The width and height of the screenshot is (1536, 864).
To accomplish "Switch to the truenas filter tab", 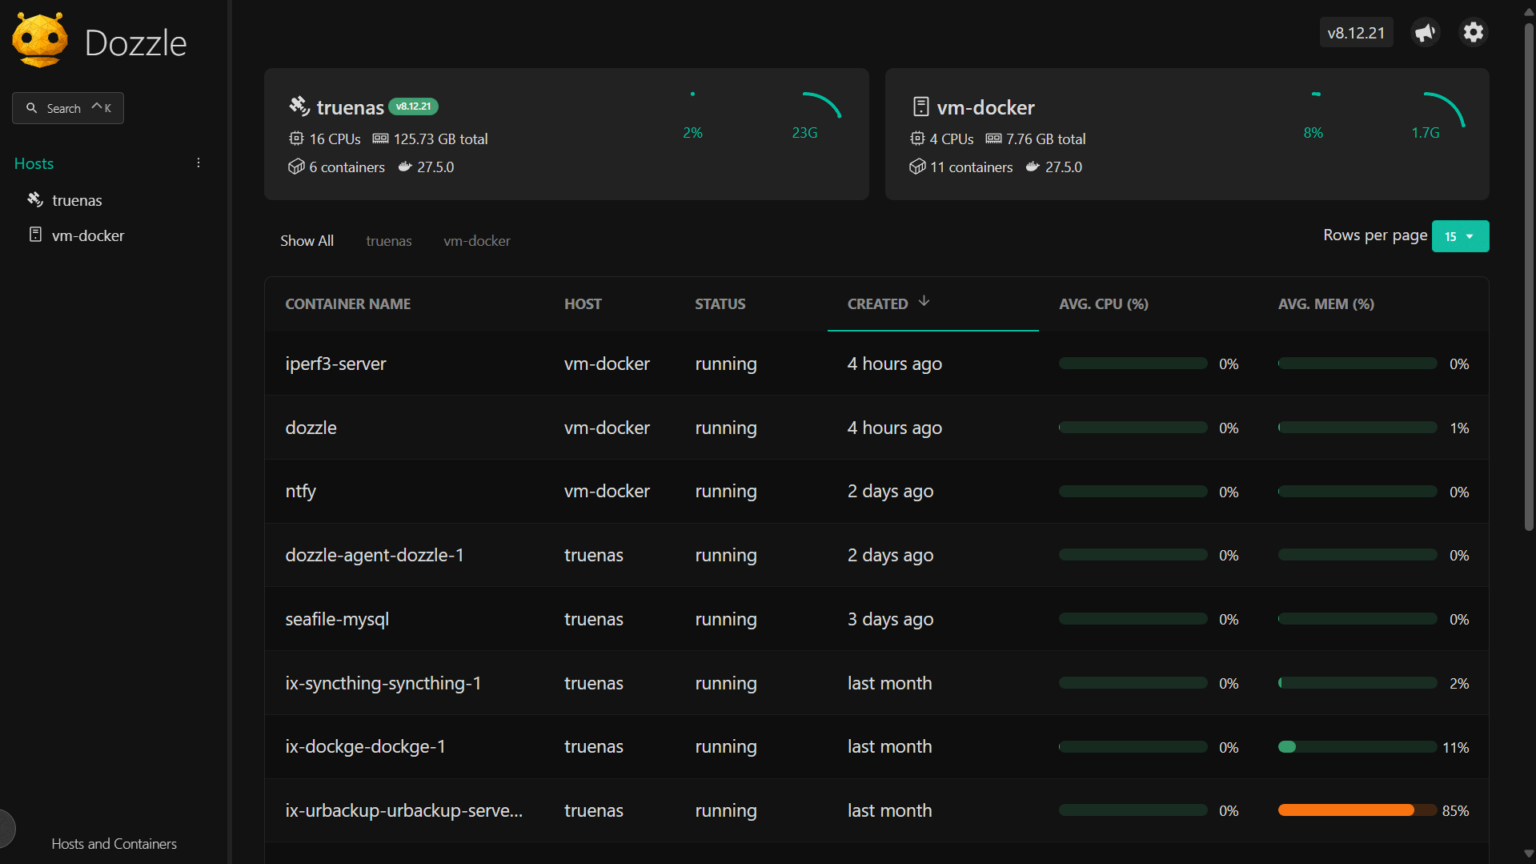I will tap(388, 240).
